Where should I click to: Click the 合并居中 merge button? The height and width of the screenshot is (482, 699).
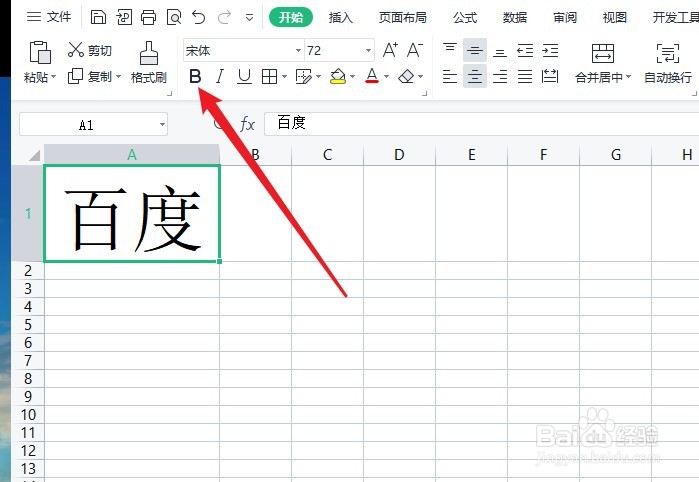[x=603, y=63]
